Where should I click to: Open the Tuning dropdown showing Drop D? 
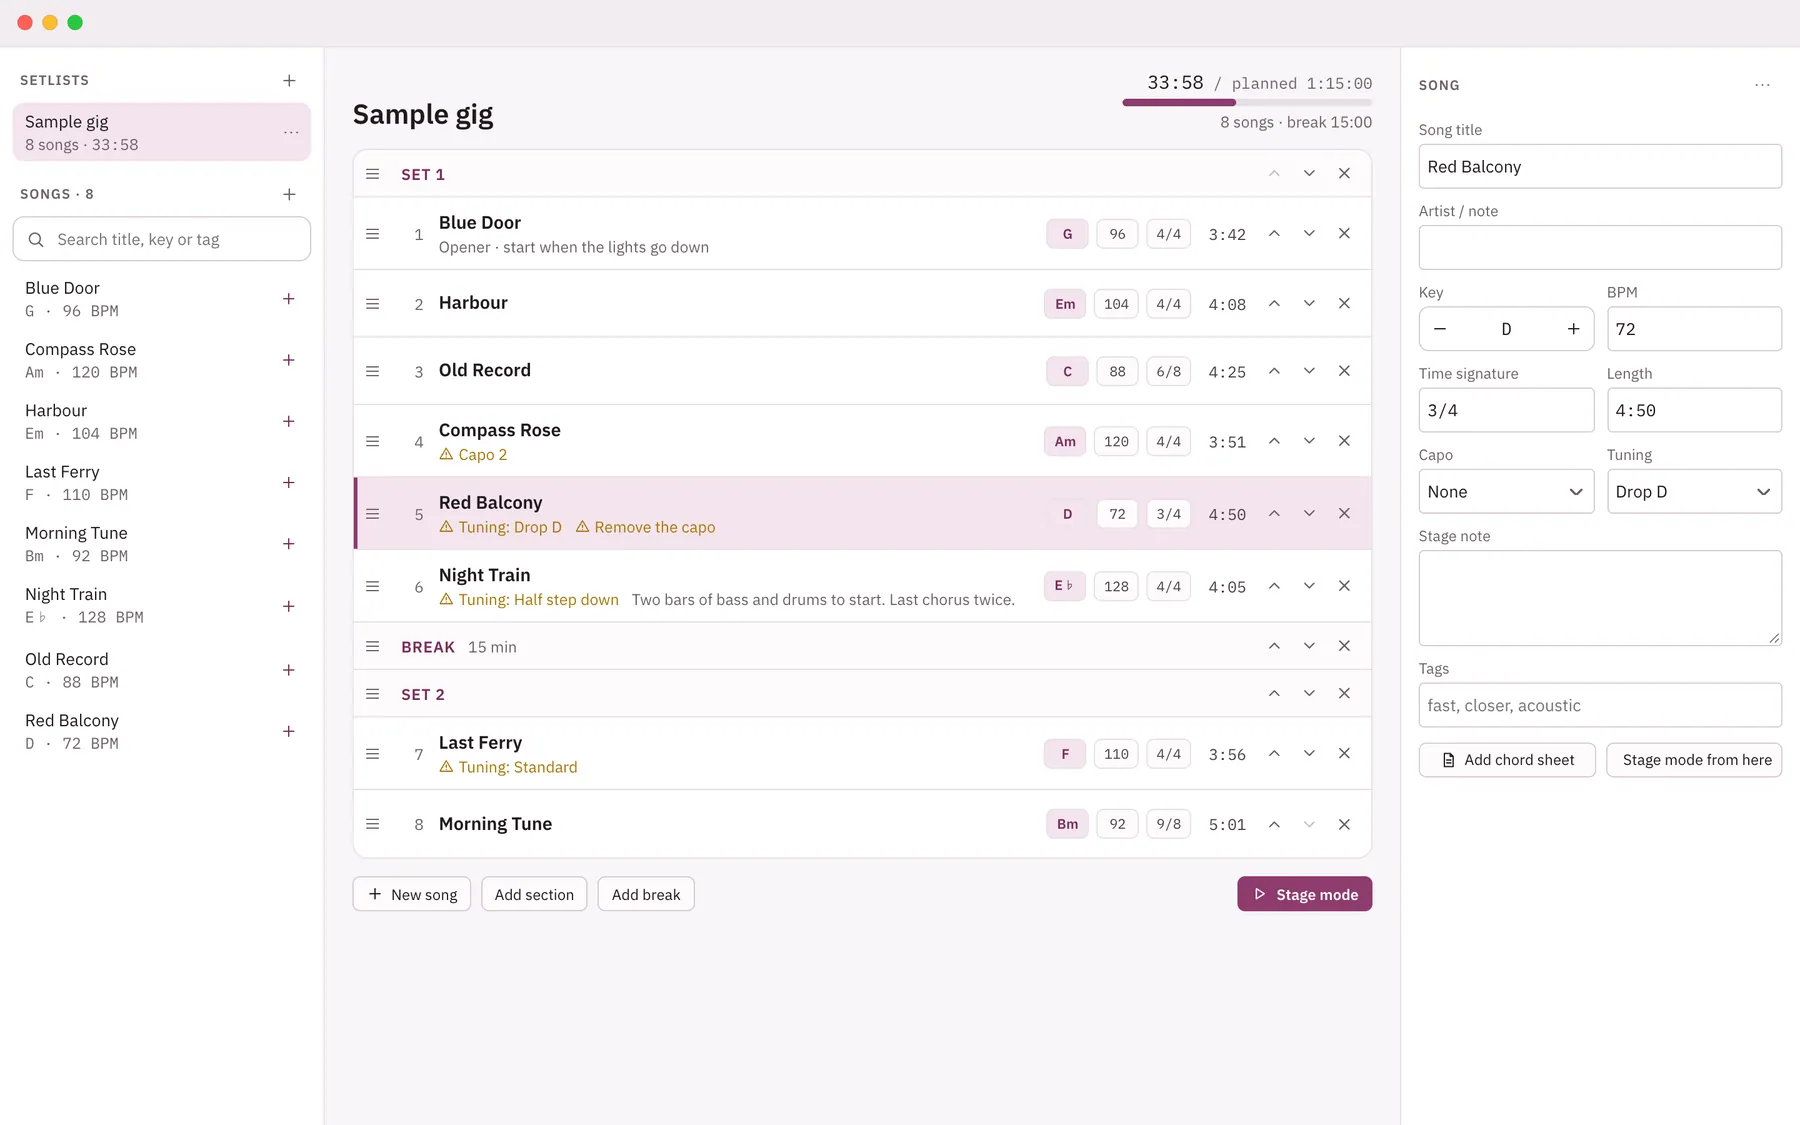coord(1694,492)
